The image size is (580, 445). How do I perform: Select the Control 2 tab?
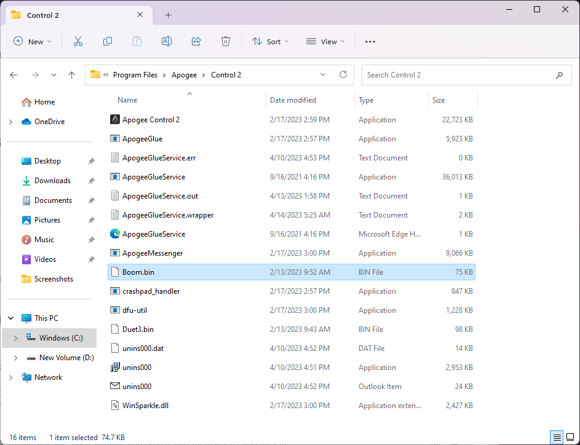(78, 15)
